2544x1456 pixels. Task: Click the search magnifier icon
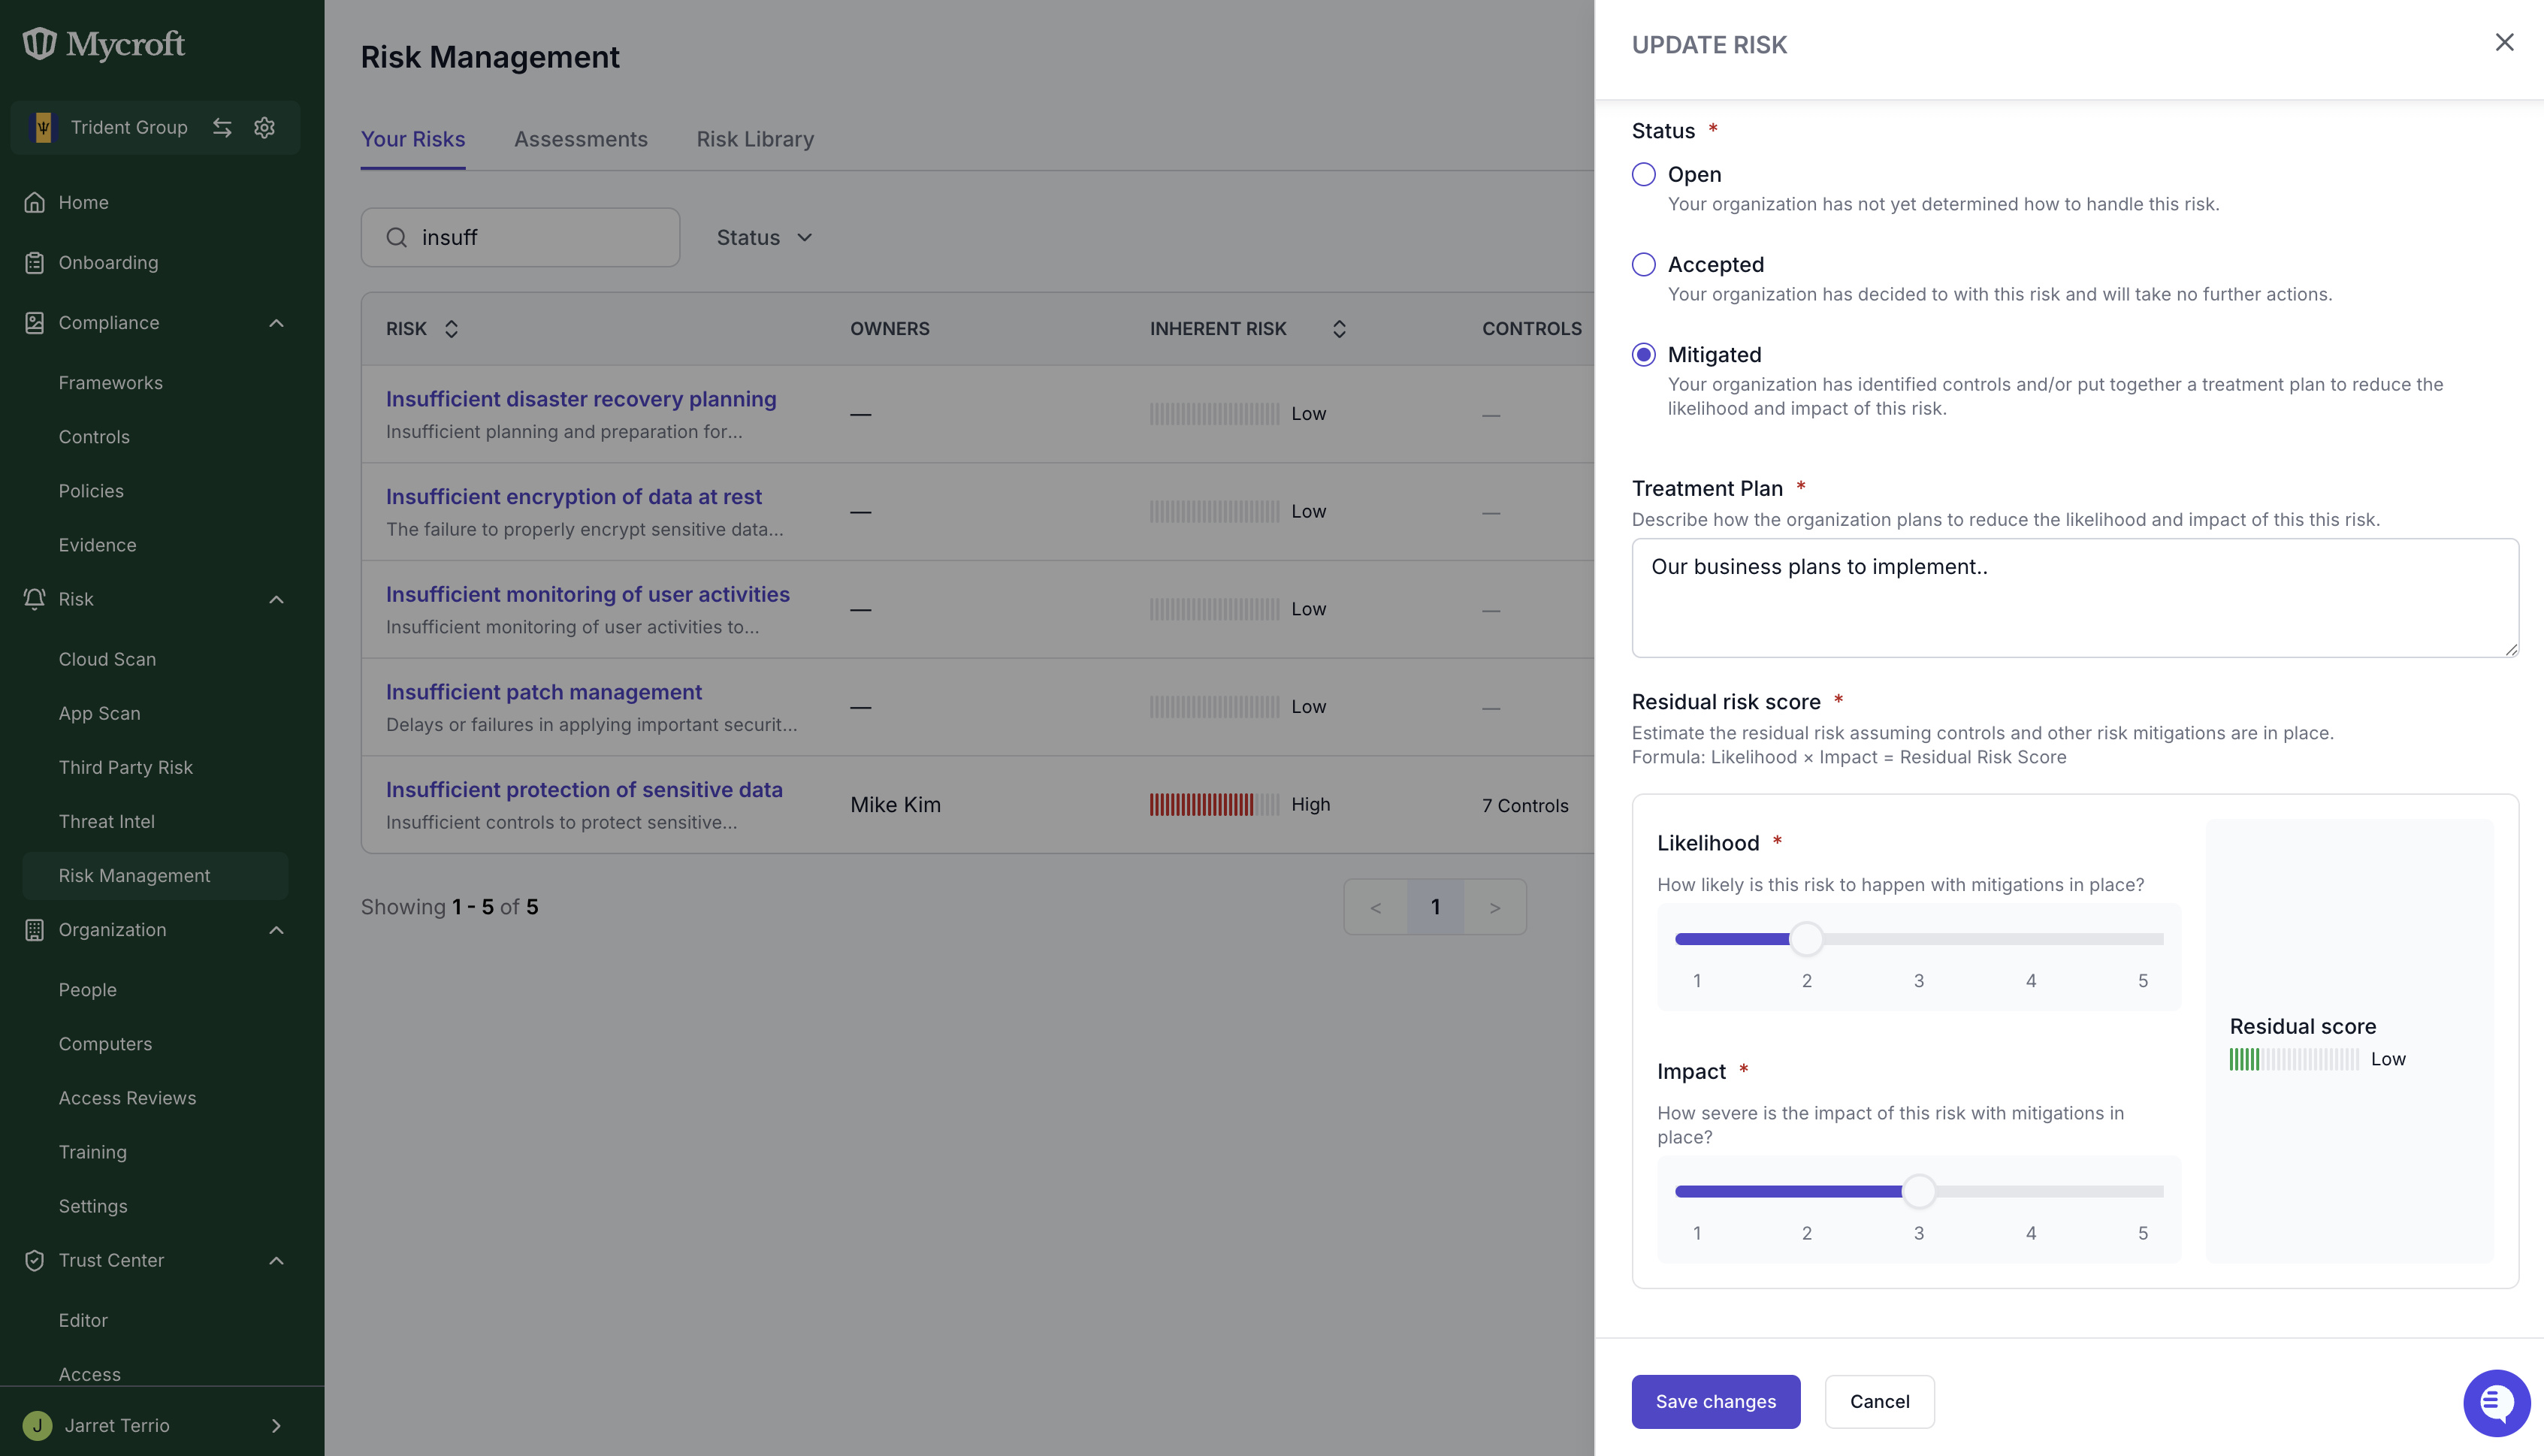pyautogui.click(x=396, y=237)
